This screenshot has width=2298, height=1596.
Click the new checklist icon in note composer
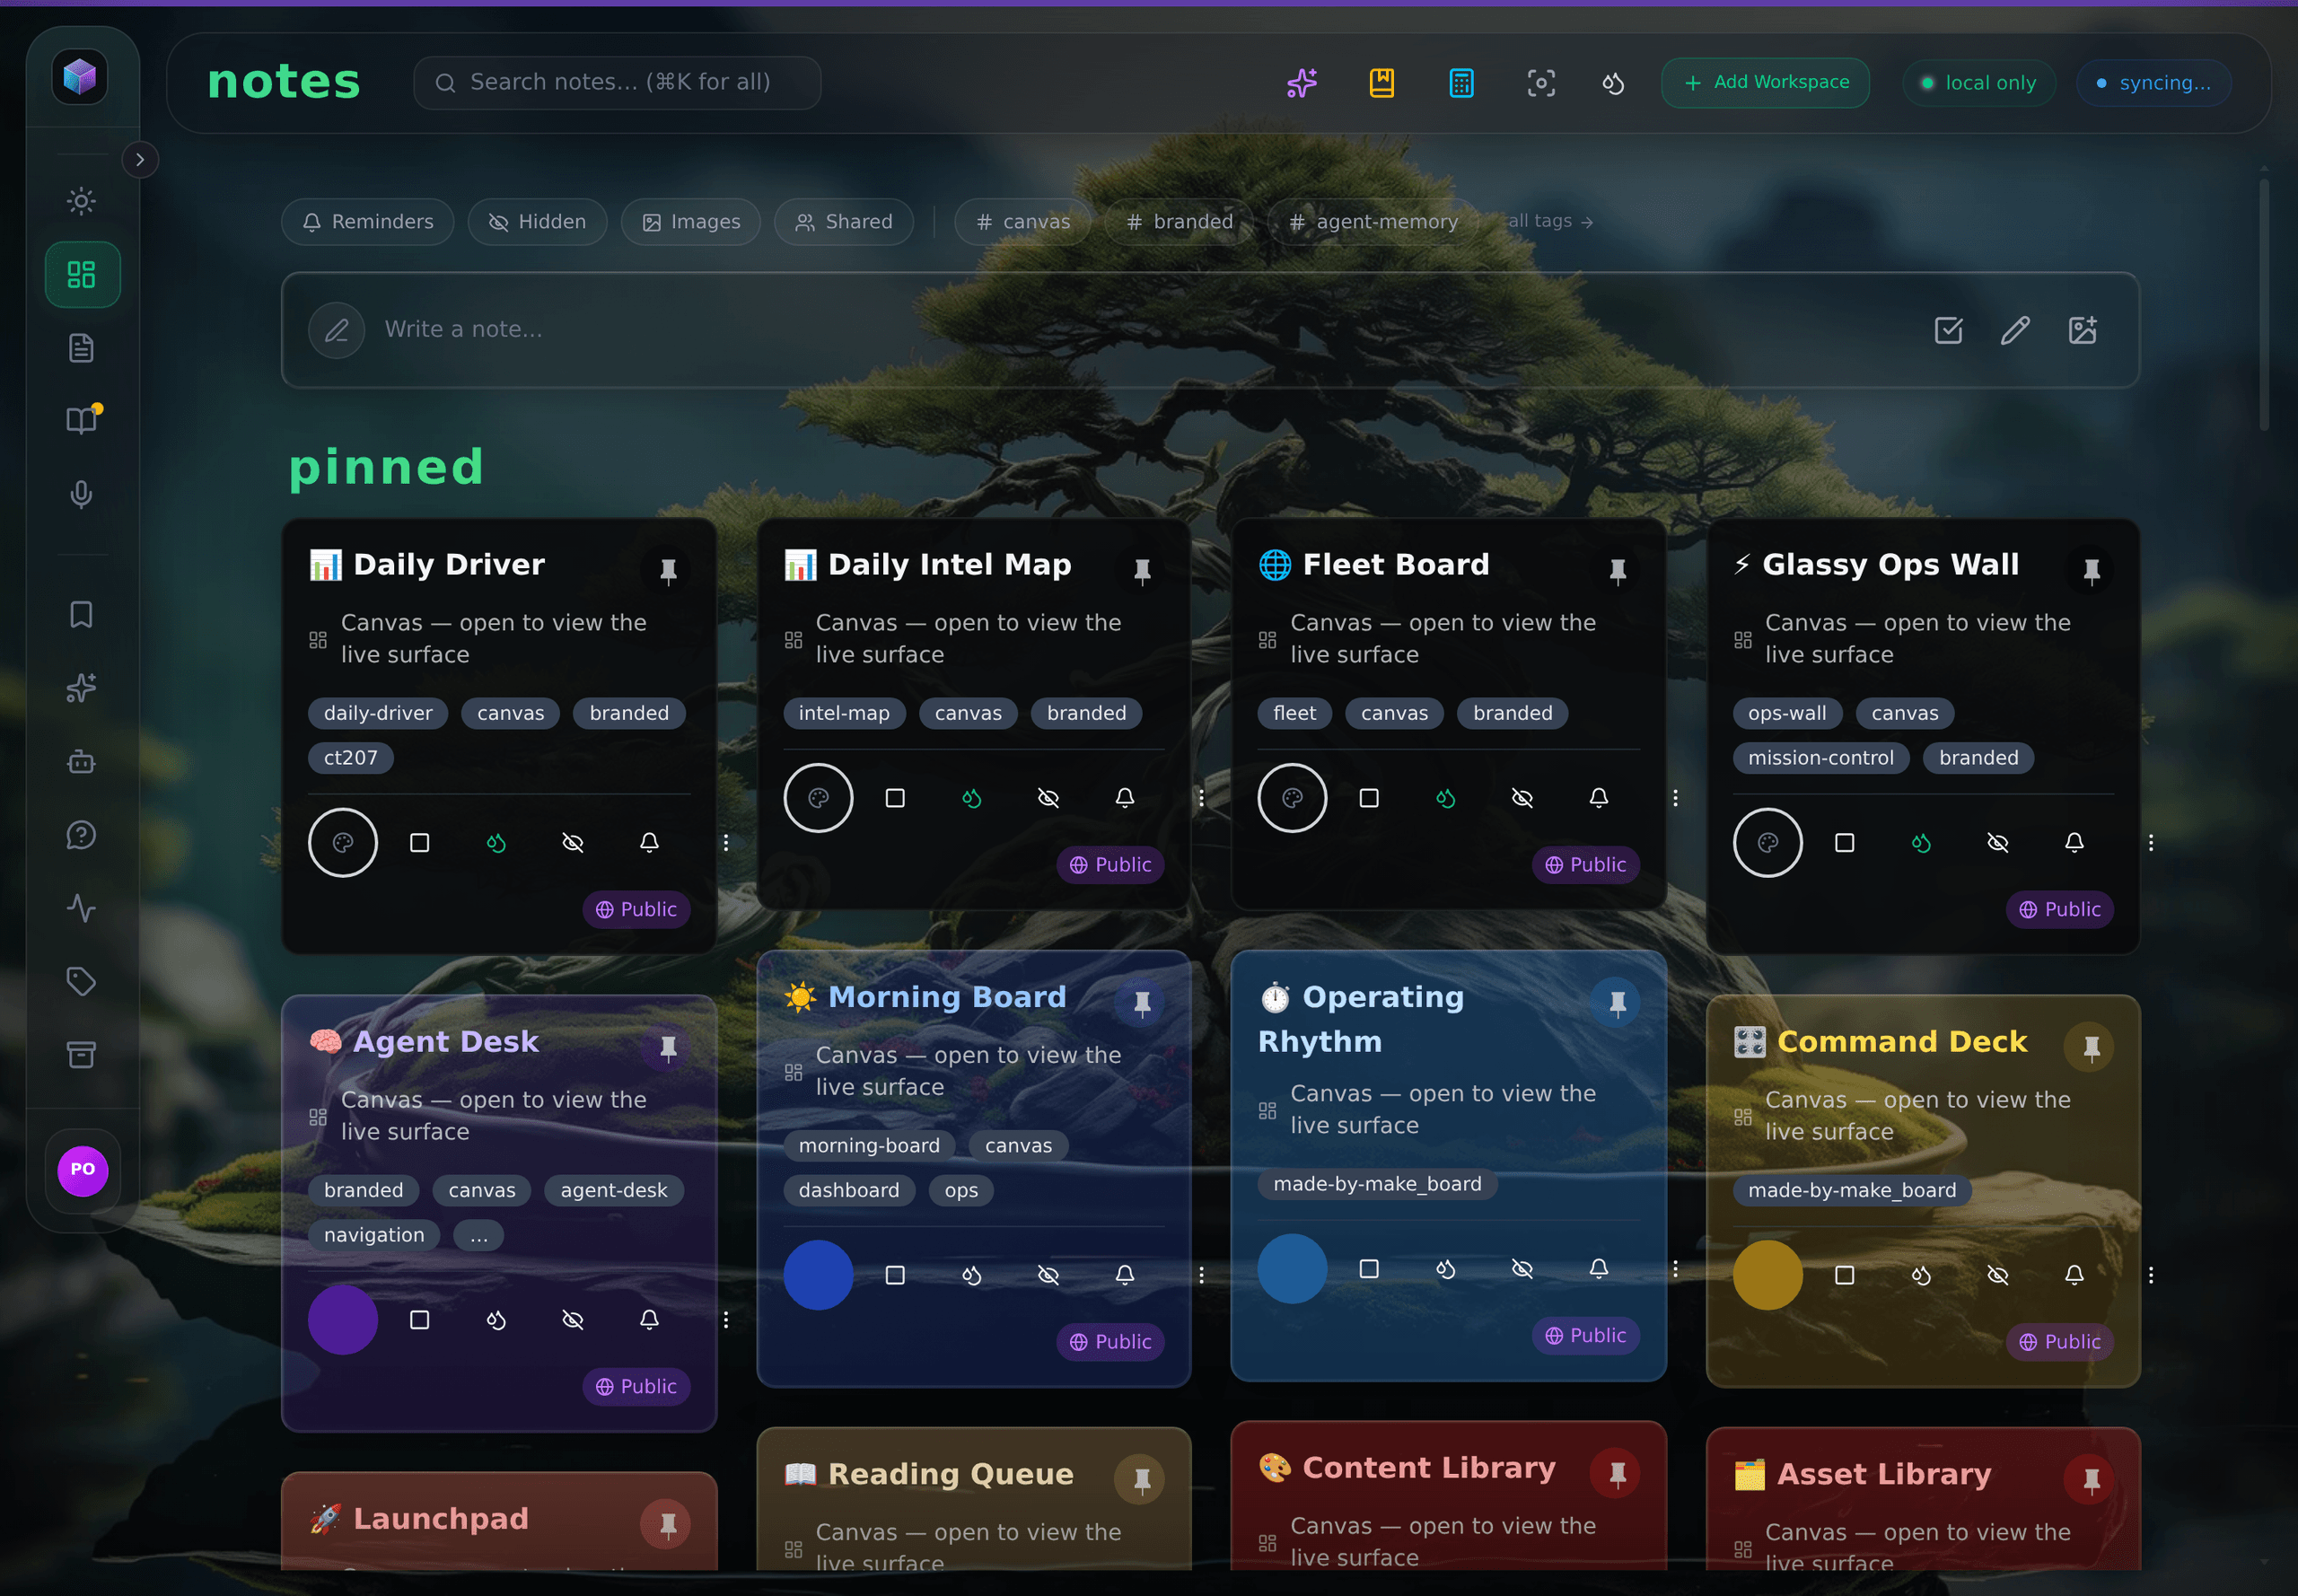click(x=1948, y=330)
